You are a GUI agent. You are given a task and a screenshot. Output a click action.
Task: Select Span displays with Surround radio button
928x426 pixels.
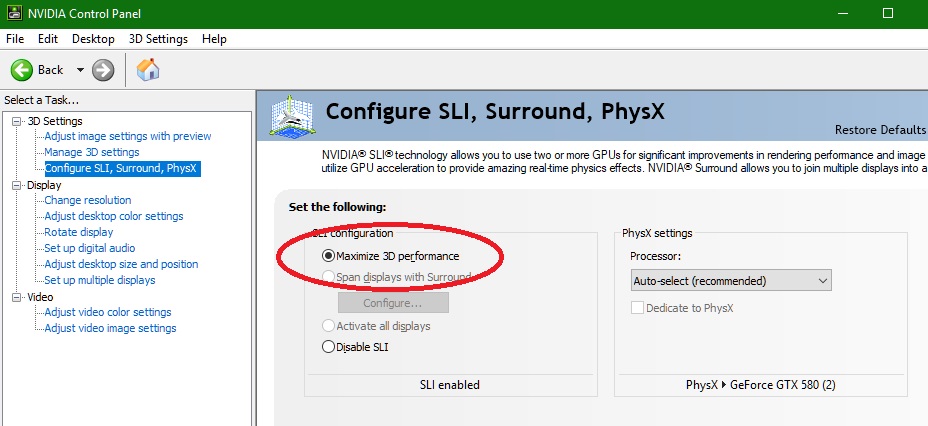tap(328, 276)
